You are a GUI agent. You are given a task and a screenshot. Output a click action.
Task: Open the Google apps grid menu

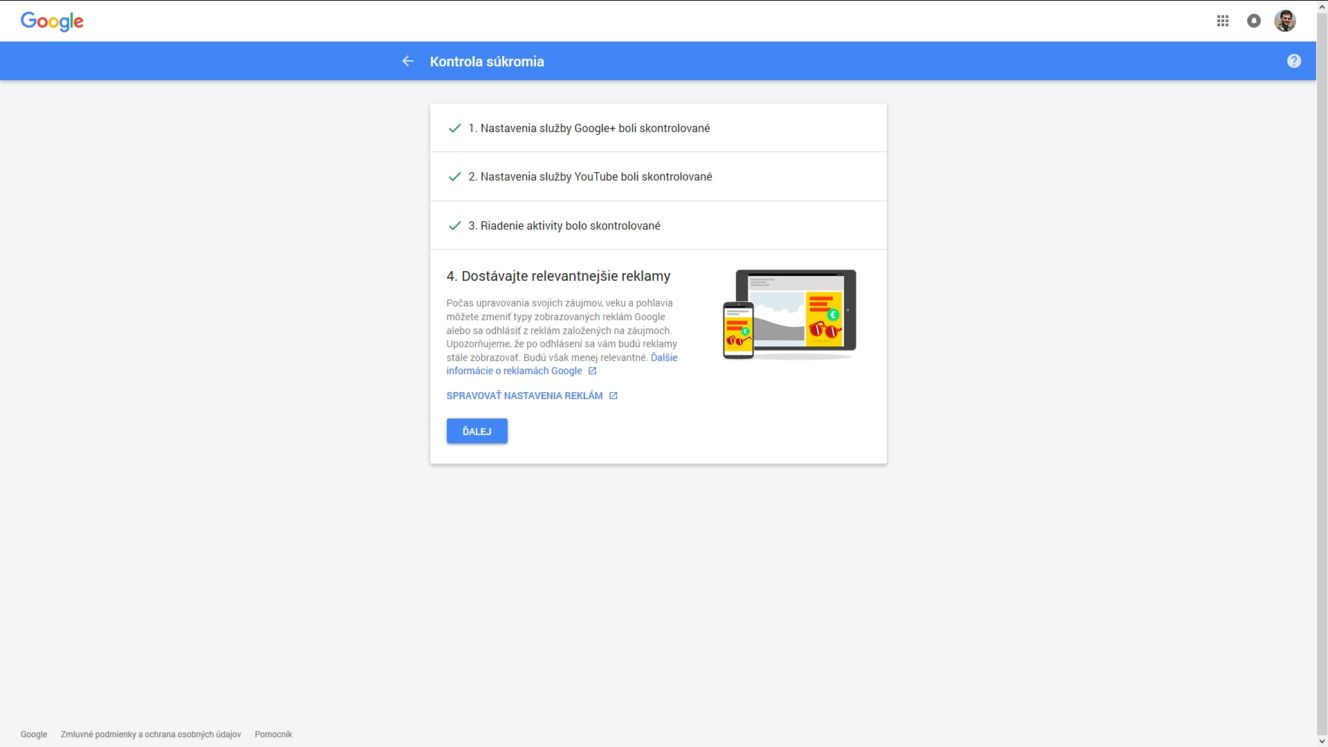1222,21
